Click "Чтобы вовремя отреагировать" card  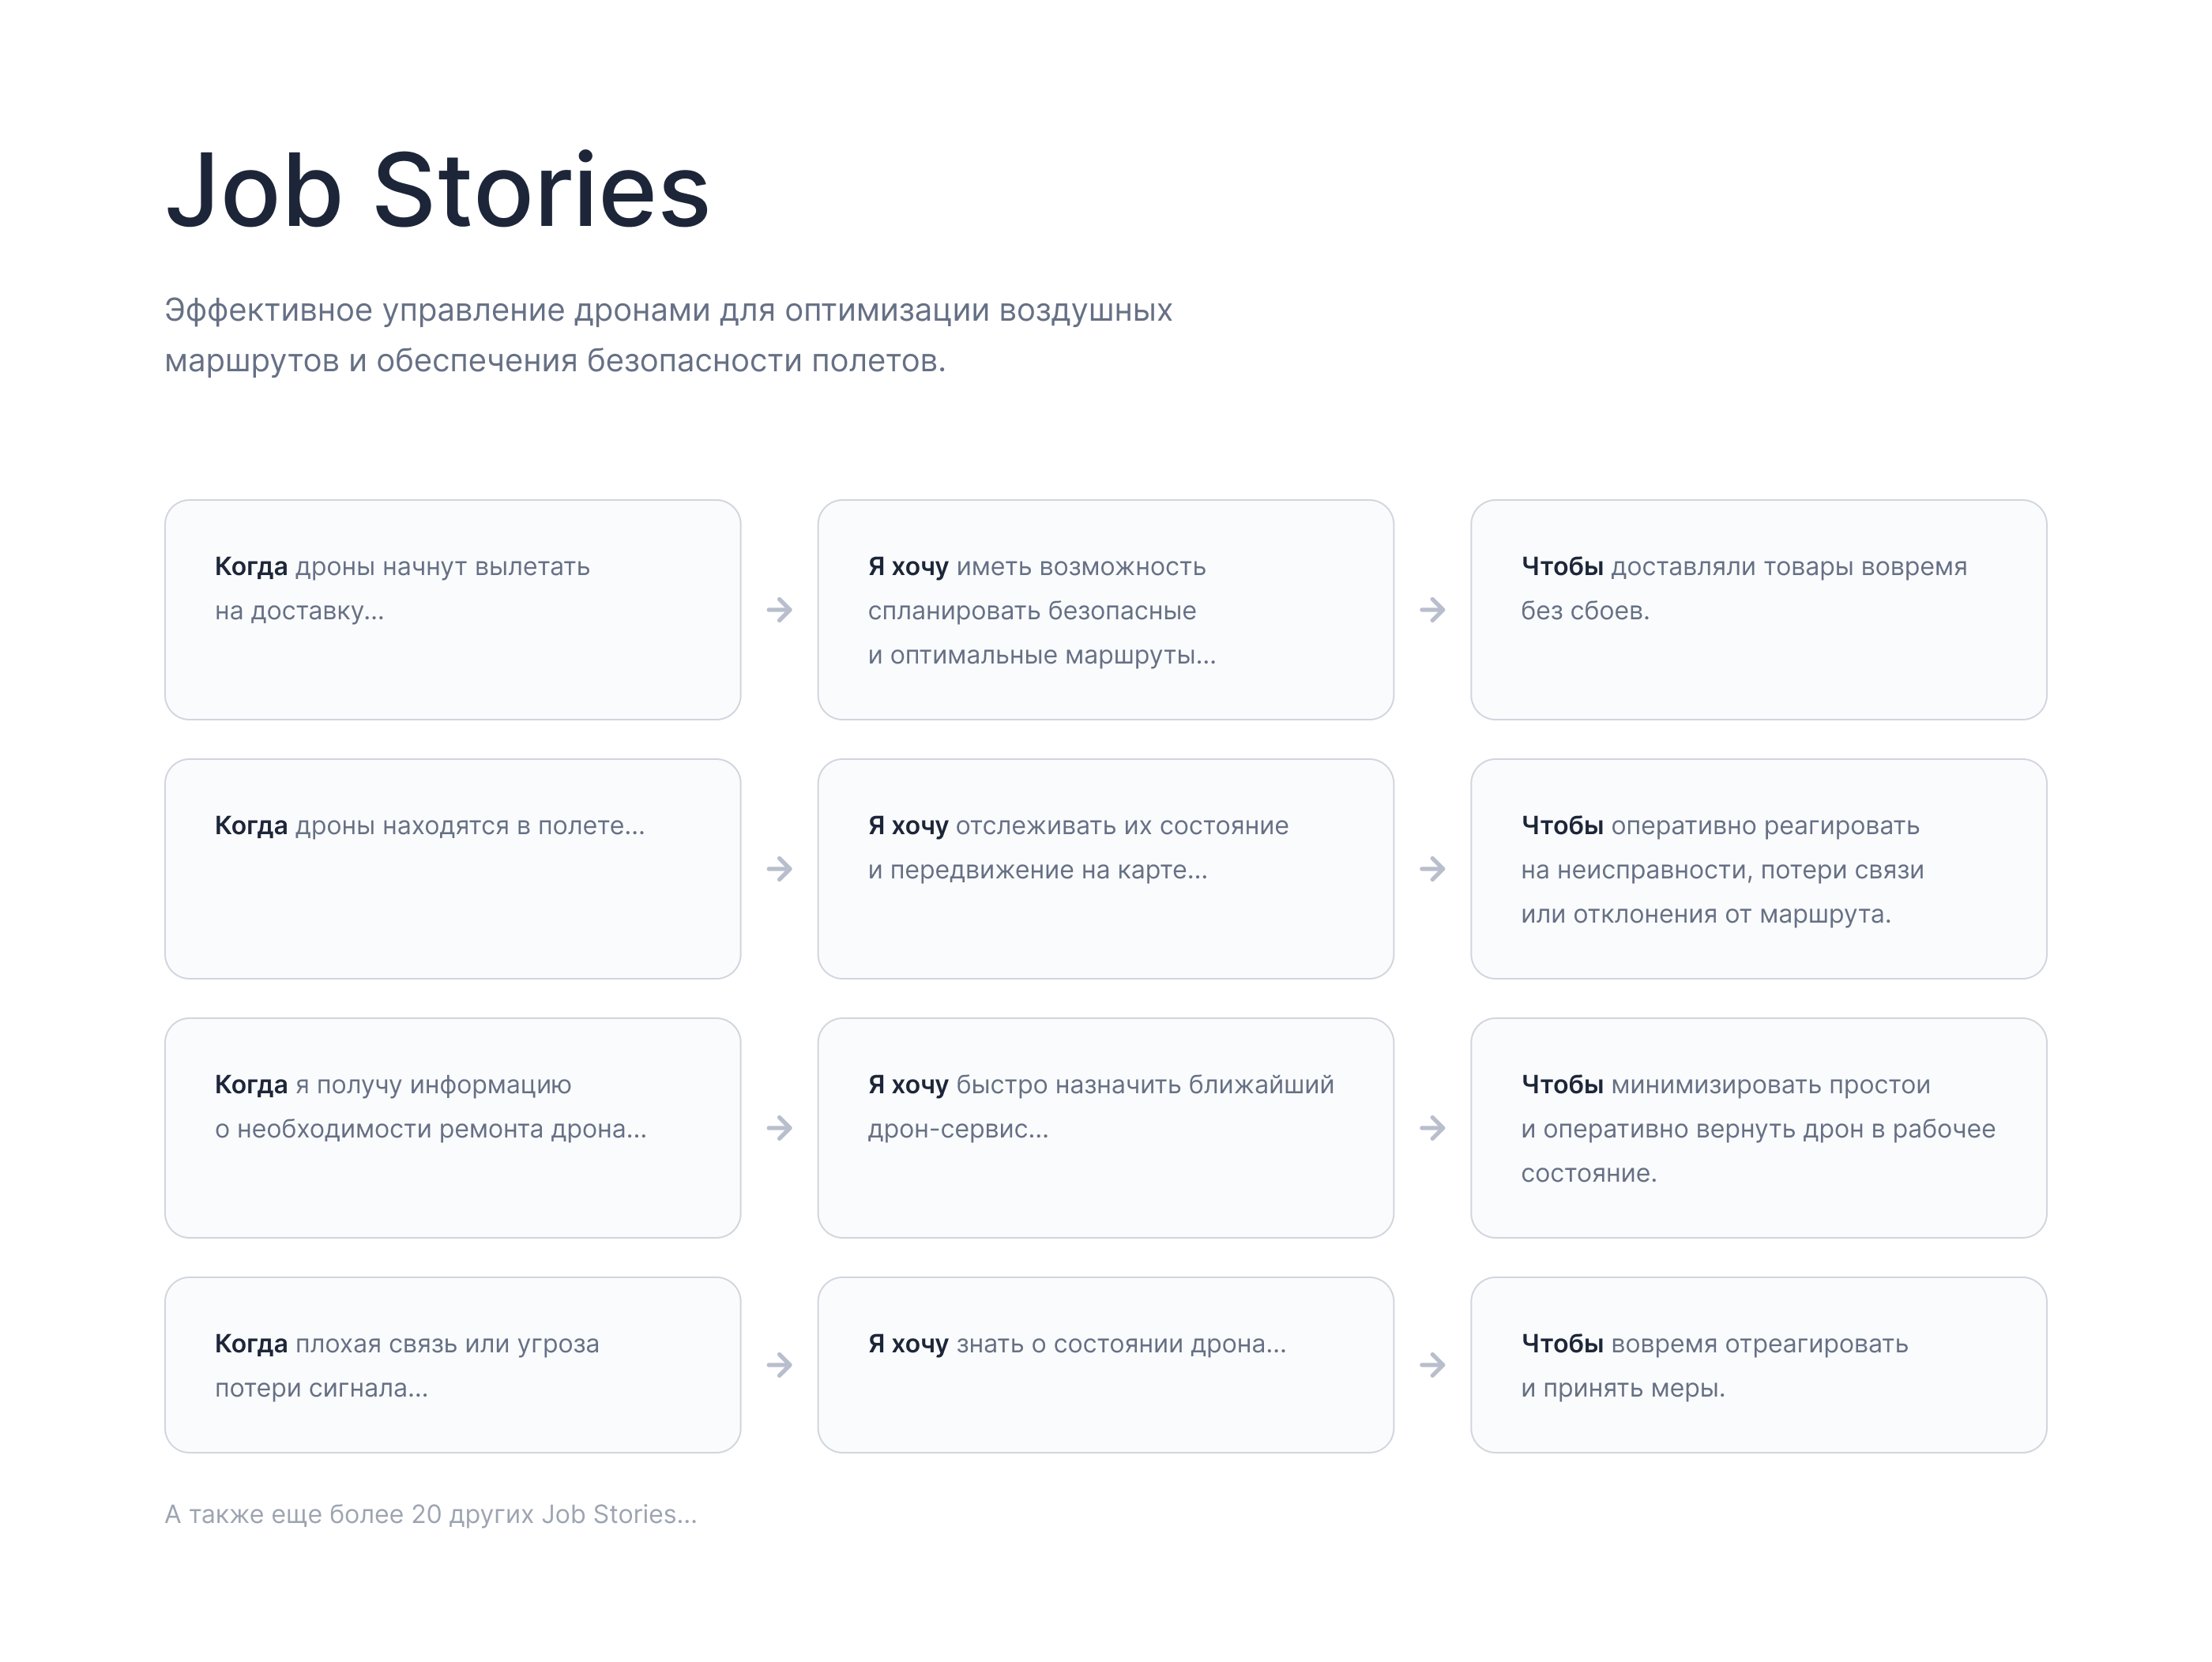[1758, 1365]
